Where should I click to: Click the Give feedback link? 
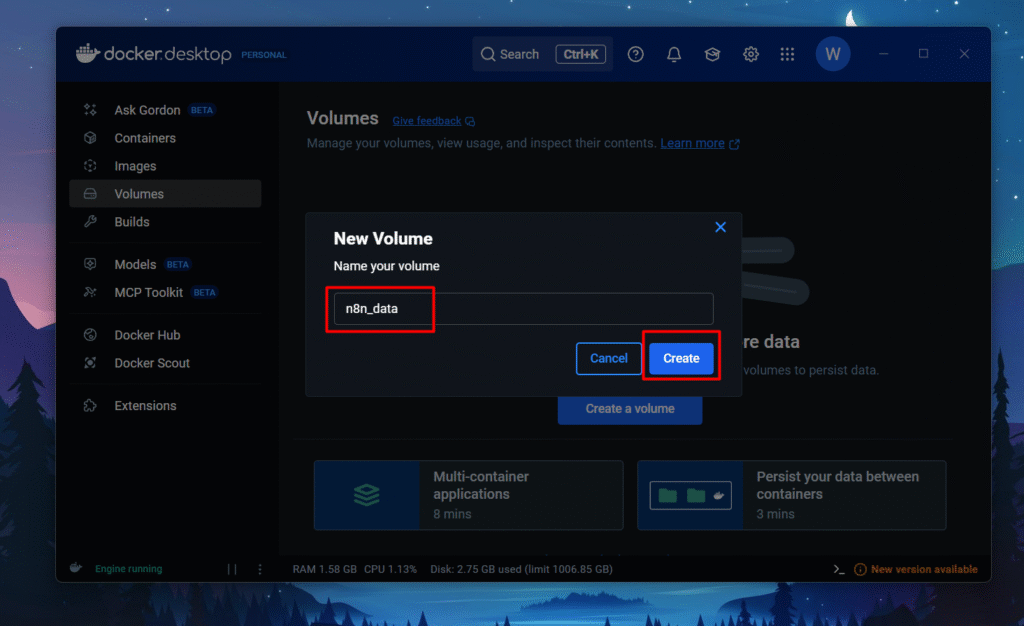(427, 121)
